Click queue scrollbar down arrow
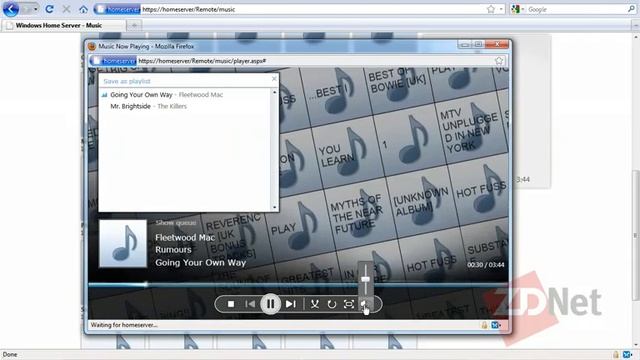 pyautogui.click(x=274, y=207)
